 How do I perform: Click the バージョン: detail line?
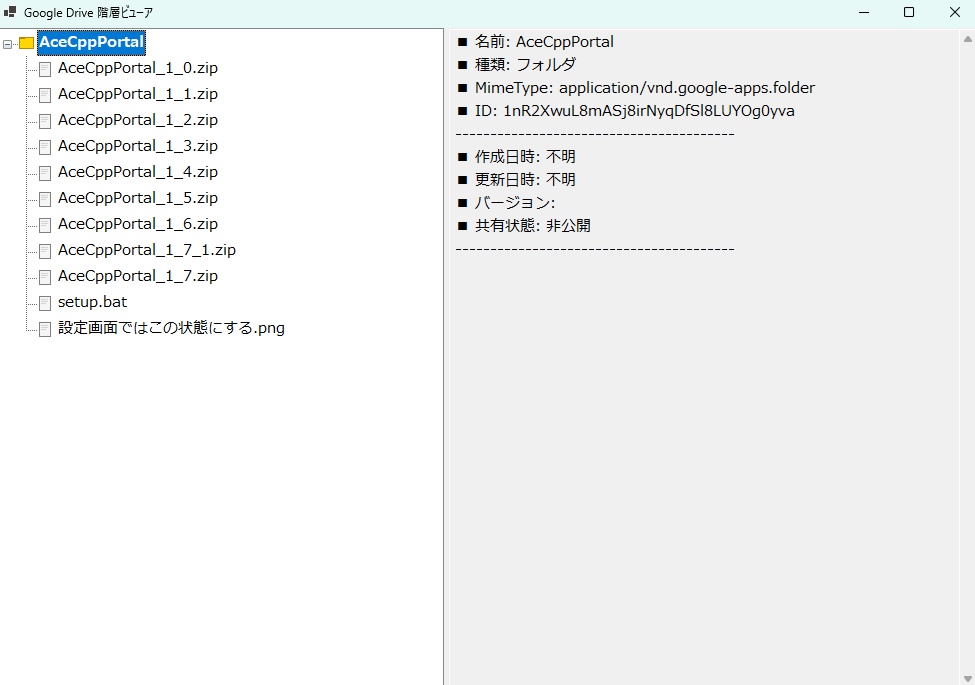pyautogui.click(x=506, y=203)
